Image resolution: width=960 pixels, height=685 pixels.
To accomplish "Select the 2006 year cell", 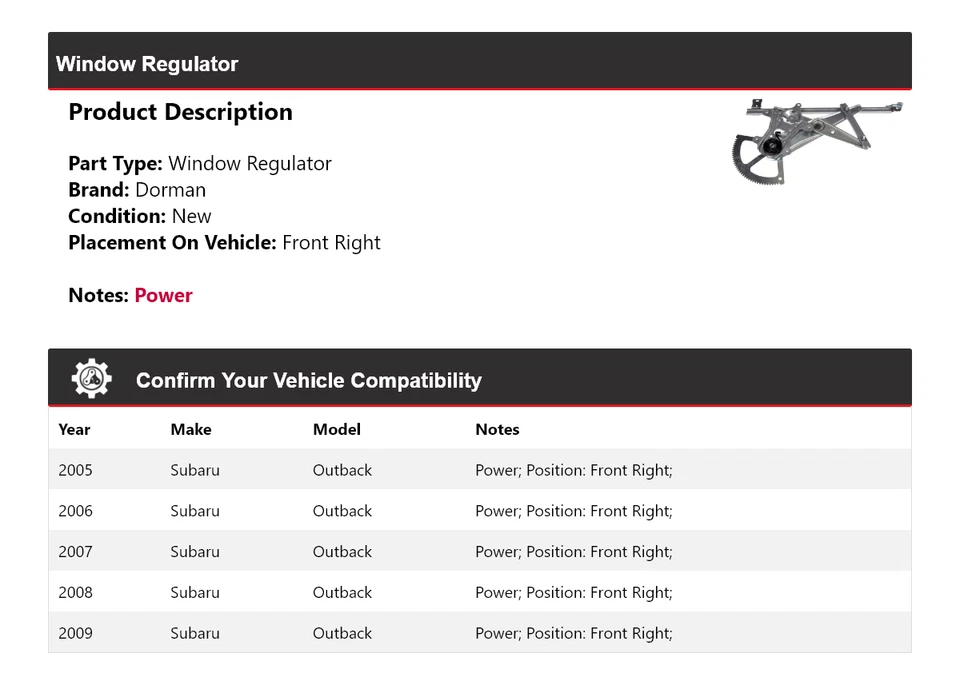I will pyautogui.click(x=75, y=511).
